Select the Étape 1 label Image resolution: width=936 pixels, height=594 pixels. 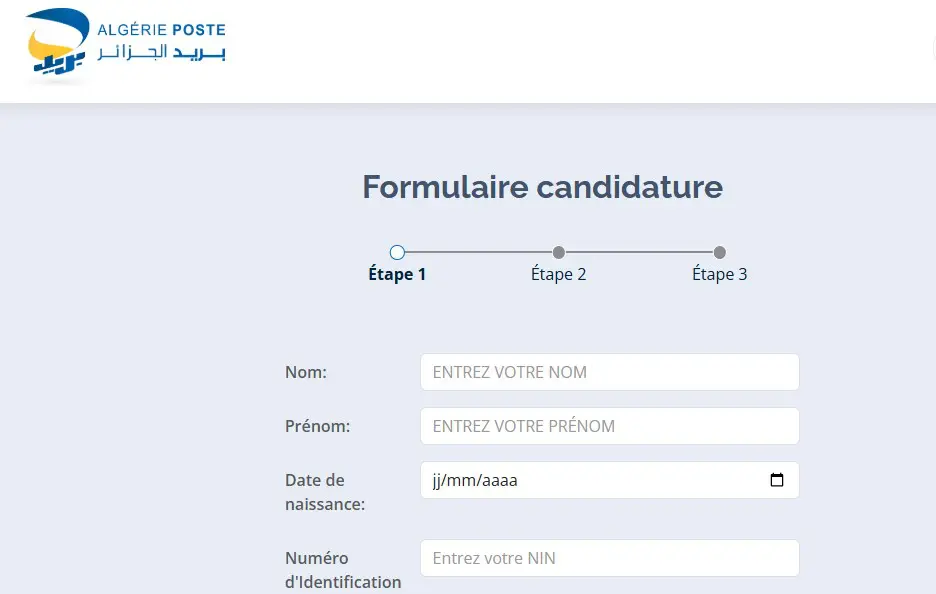(x=397, y=274)
